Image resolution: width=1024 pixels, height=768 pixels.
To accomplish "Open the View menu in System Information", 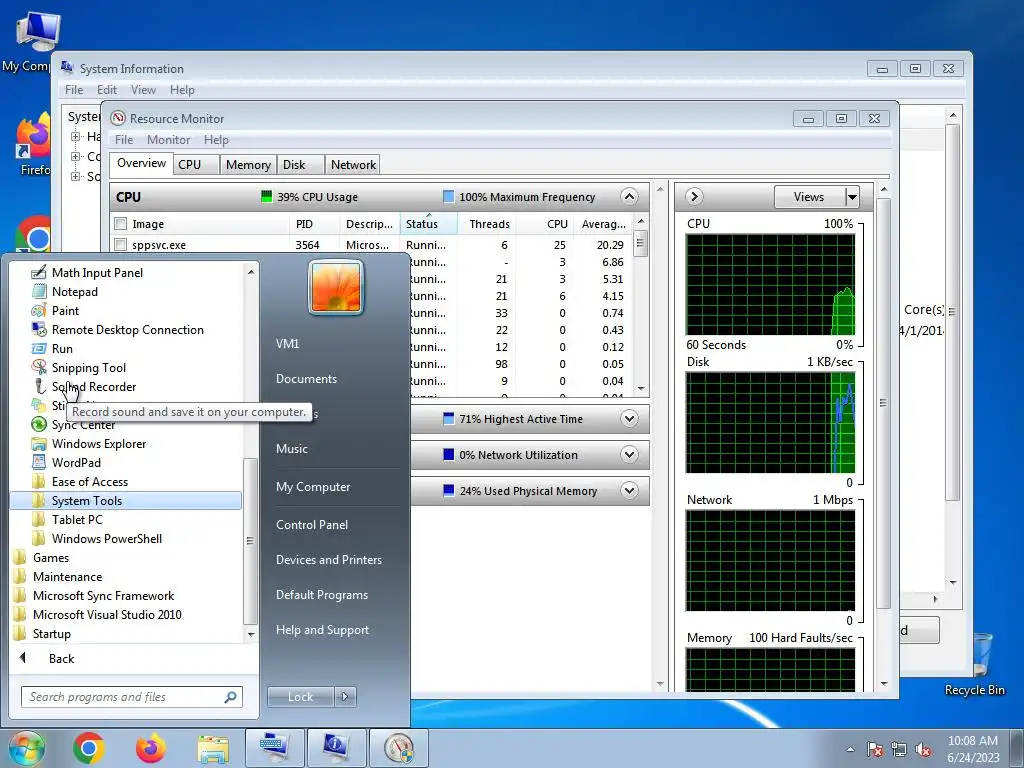I will 143,90.
